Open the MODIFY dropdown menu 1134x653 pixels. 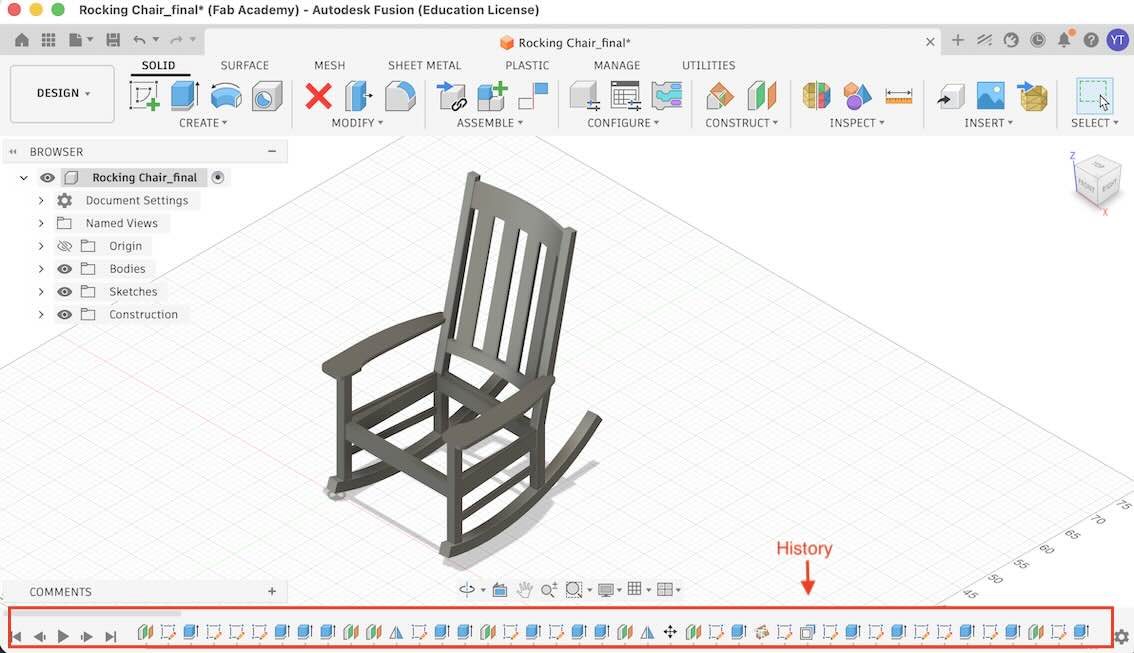coord(357,123)
